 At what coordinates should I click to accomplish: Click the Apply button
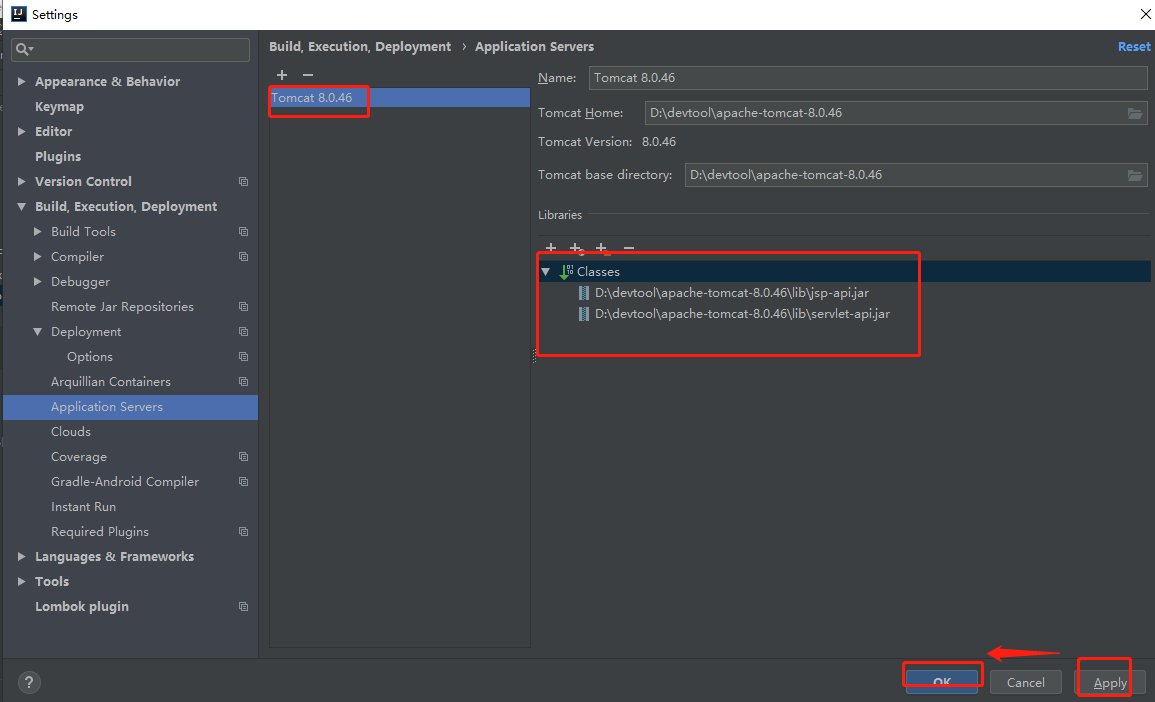point(1109,683)
